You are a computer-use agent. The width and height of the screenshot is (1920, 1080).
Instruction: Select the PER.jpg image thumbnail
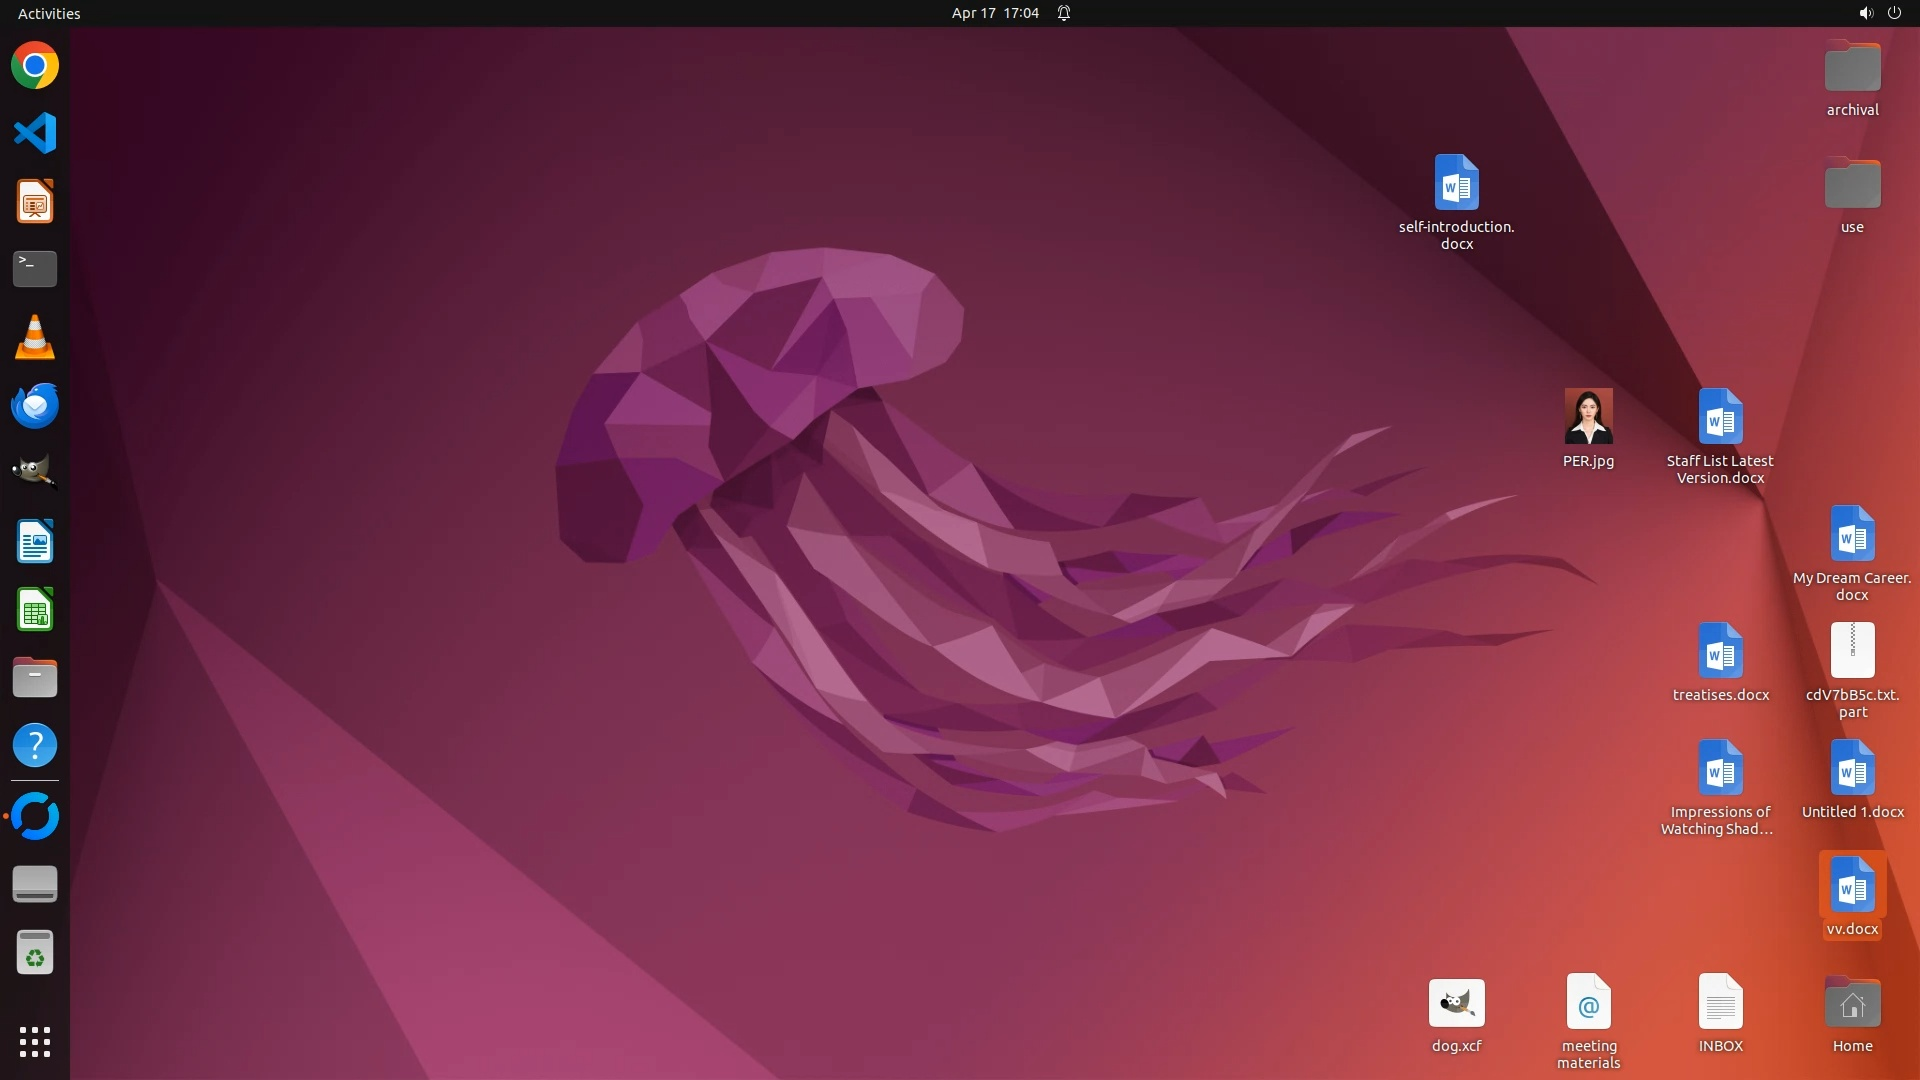click(x=1588, y=417)
